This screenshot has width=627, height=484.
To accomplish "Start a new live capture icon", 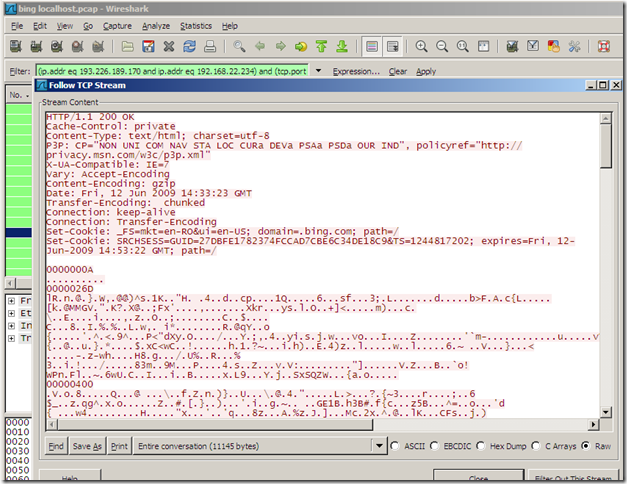I will click(x=57, y=46).
